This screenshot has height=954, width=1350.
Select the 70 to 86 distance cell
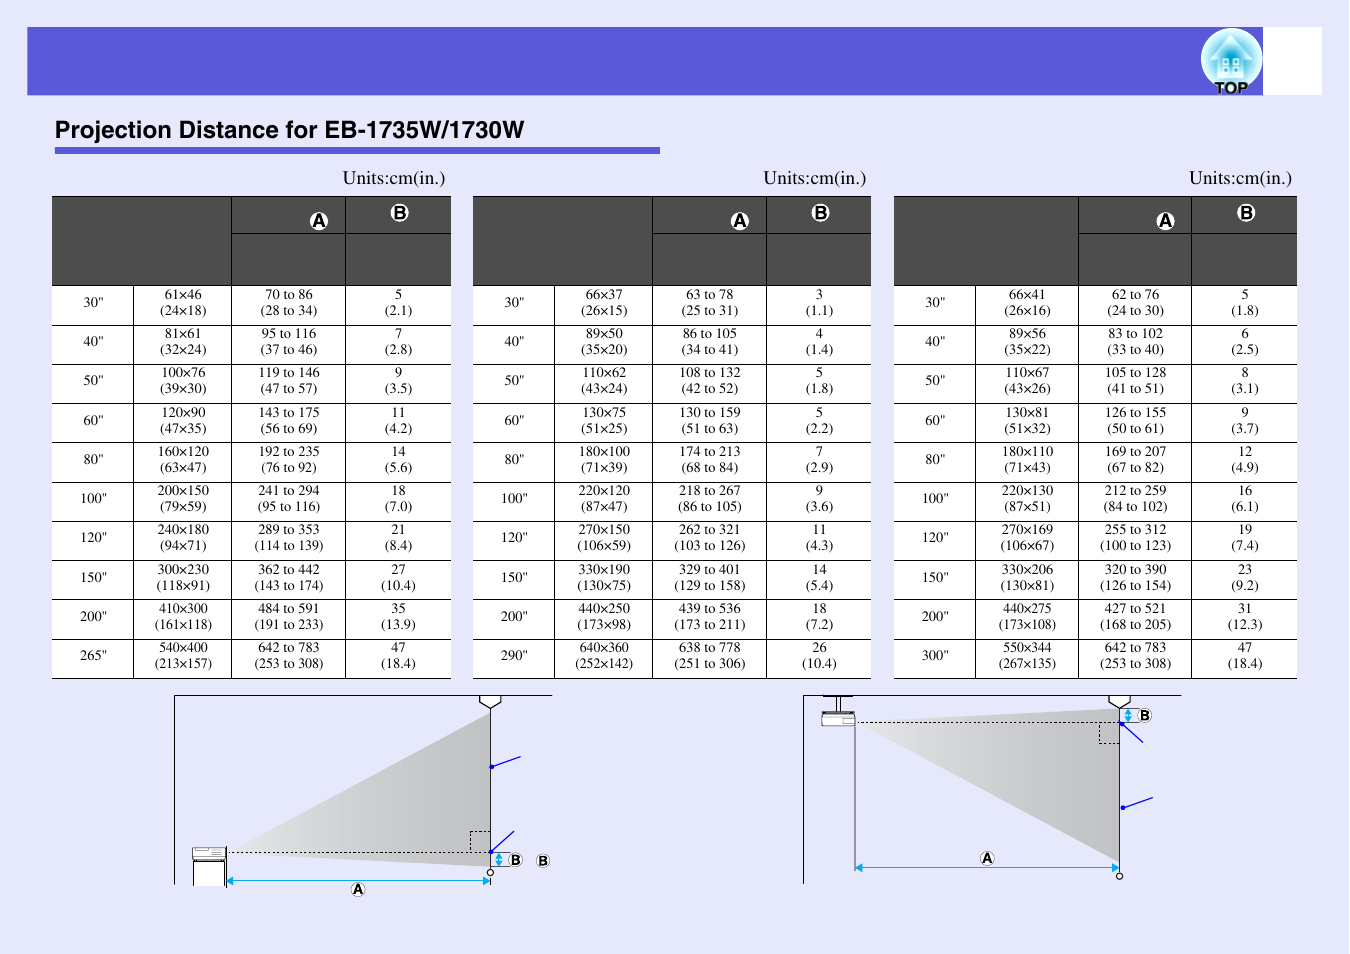tap(289, 303)
